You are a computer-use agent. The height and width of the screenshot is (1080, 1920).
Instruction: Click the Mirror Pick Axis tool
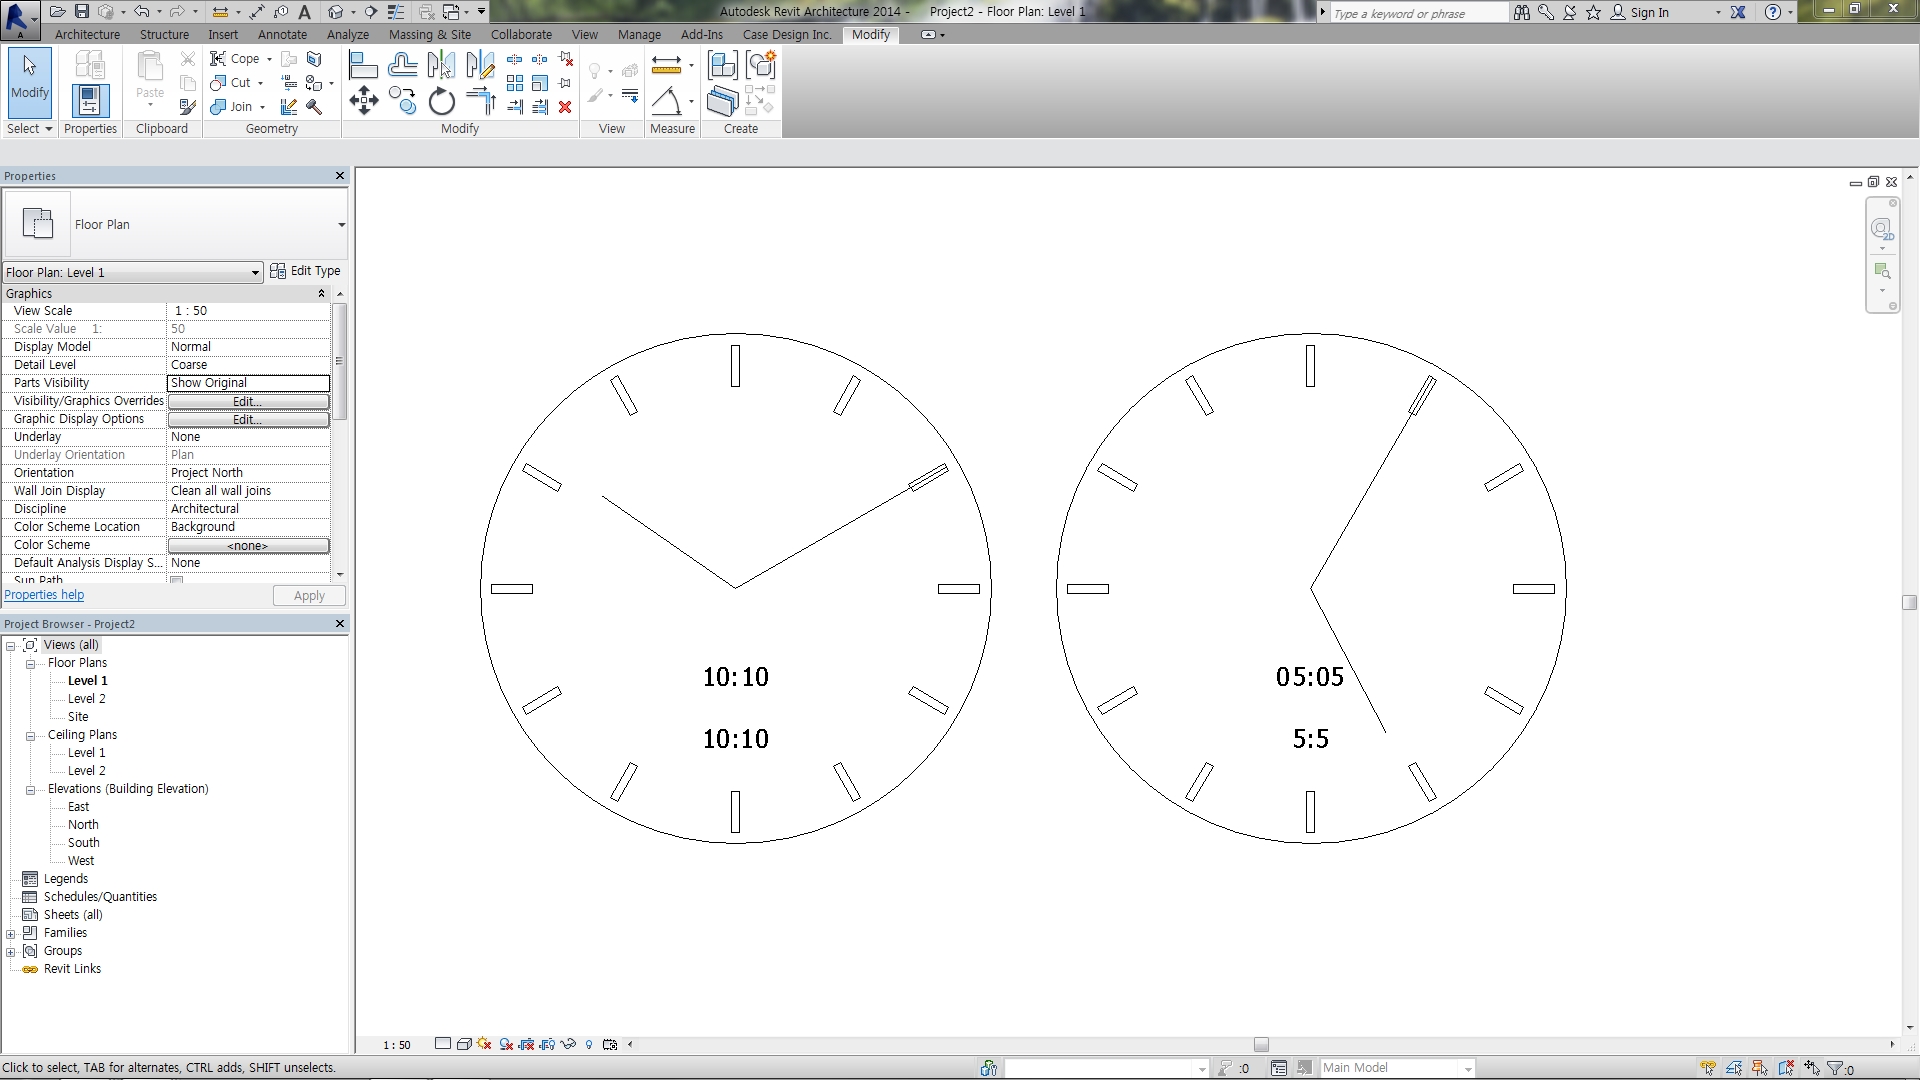pos(440,66)
